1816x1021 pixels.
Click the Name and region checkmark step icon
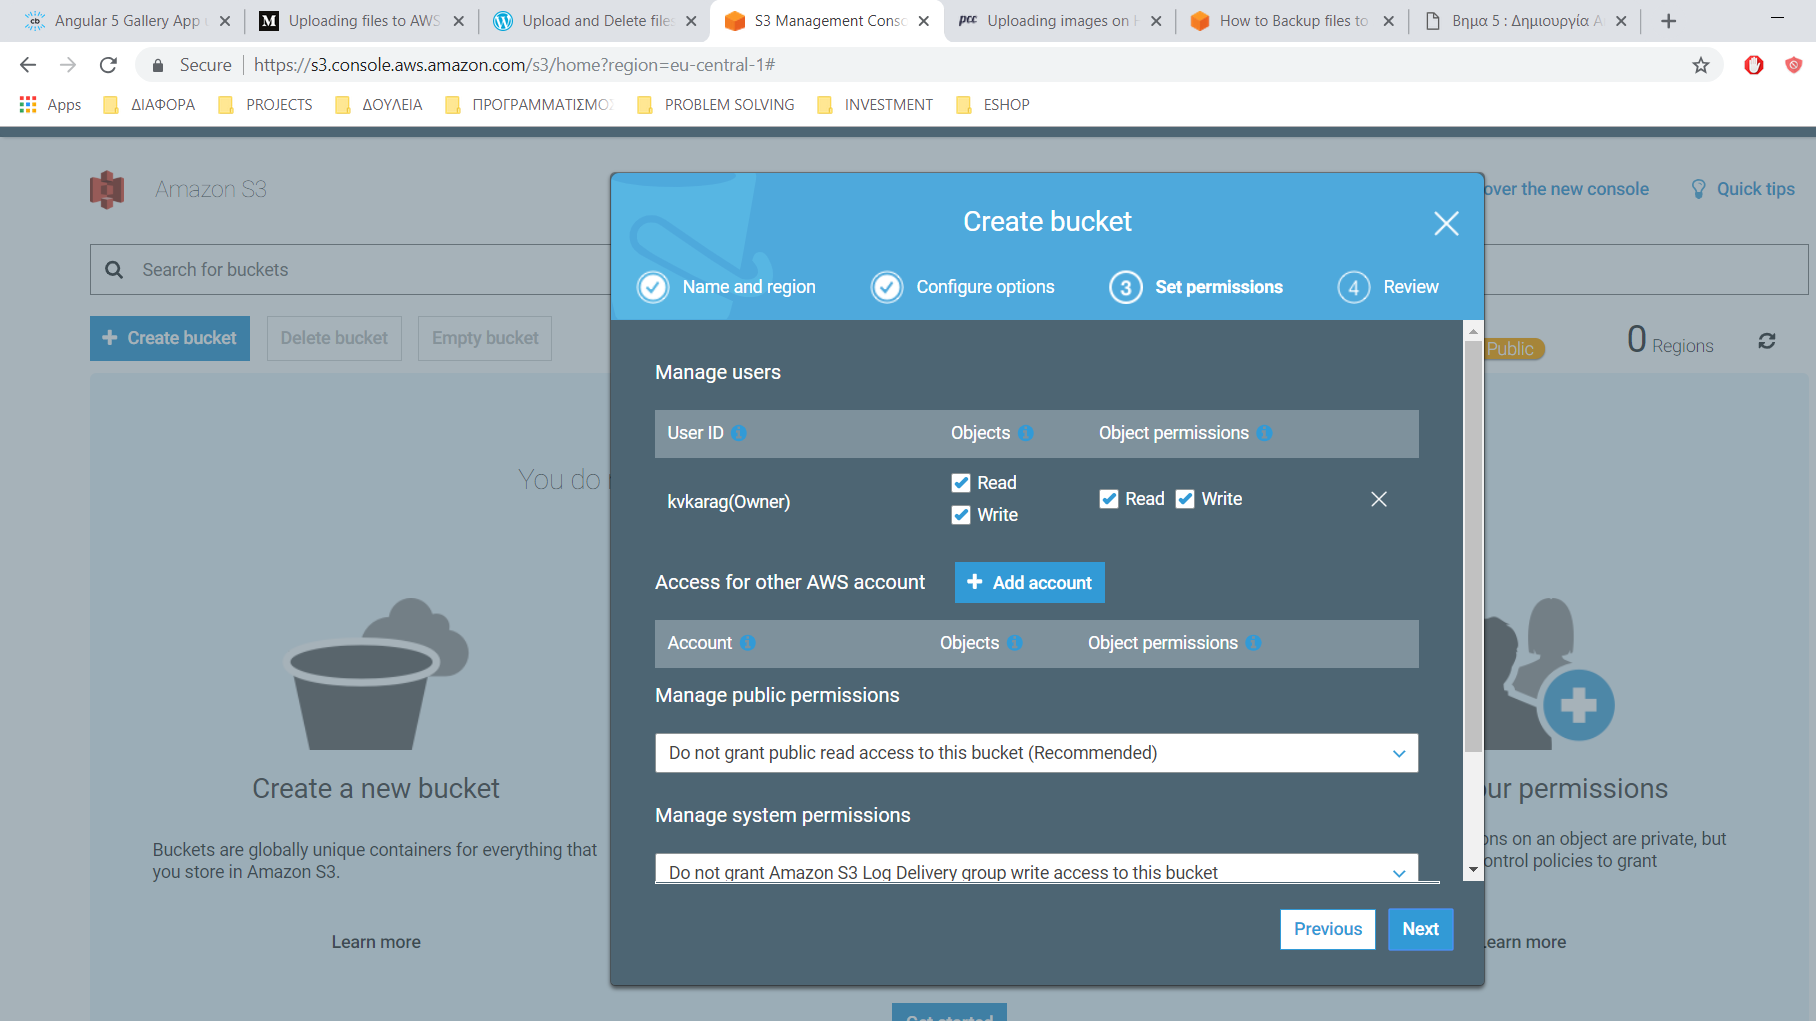pos(653,287)
